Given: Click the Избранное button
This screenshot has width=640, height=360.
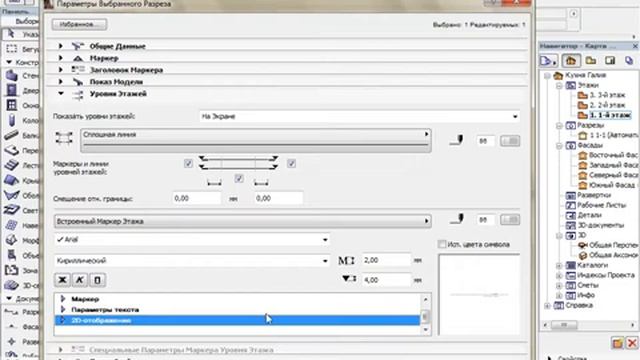Looking at the screenshot, I should tap(80, 24).
